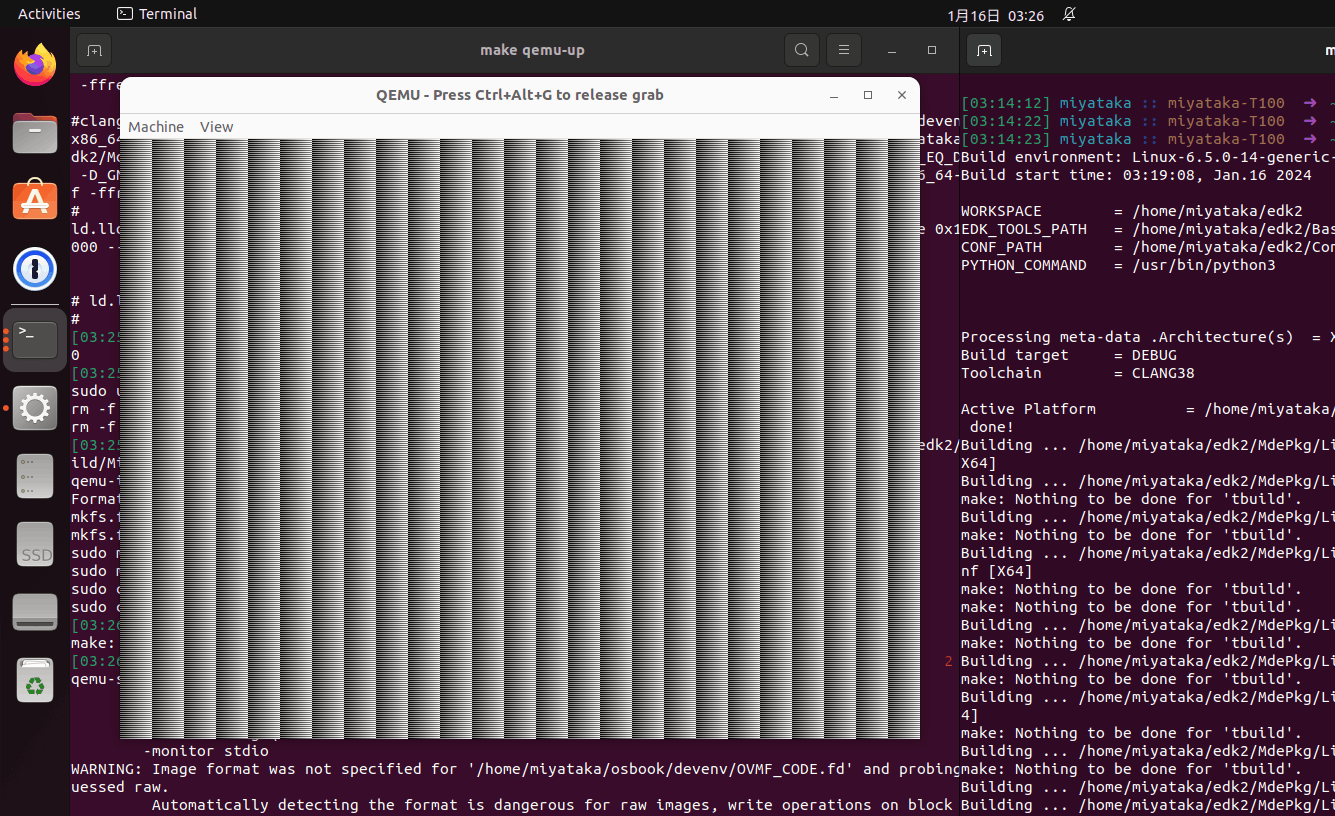Minimize the make qemu-up terminal window

pyautogui.click(x=893, y=50)
